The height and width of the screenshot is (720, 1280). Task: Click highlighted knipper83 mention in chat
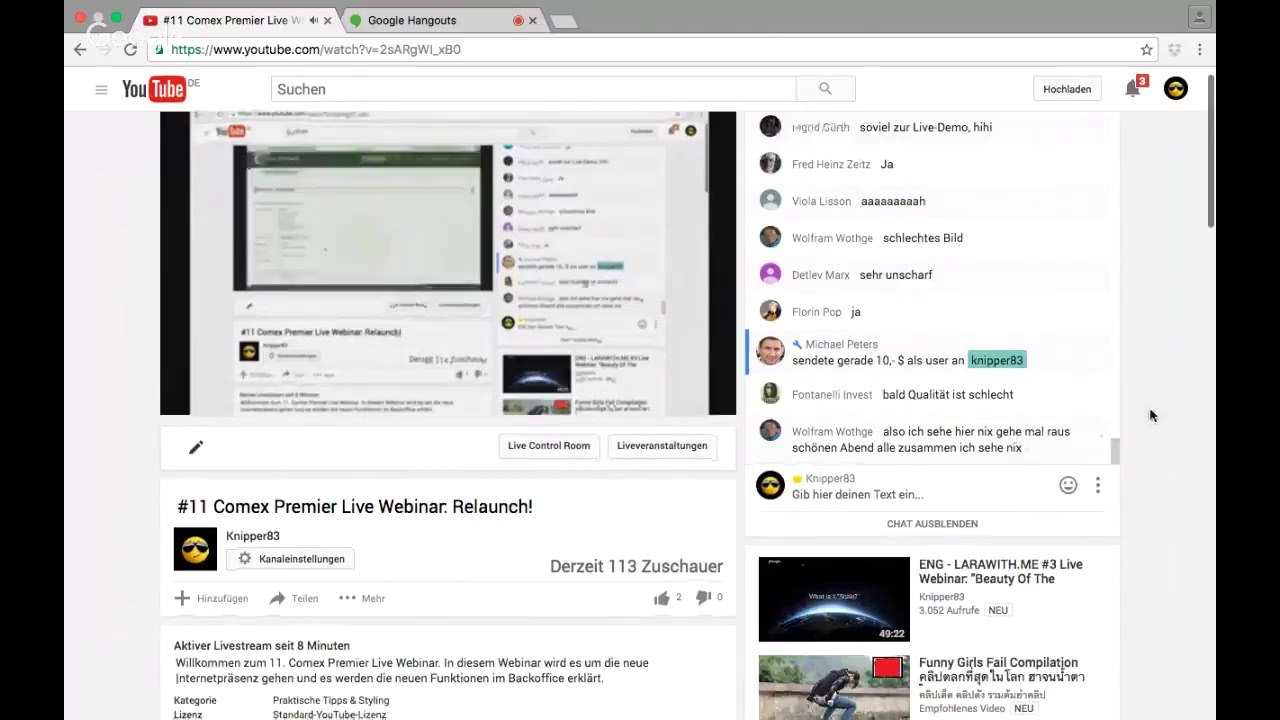pos(997,360)
